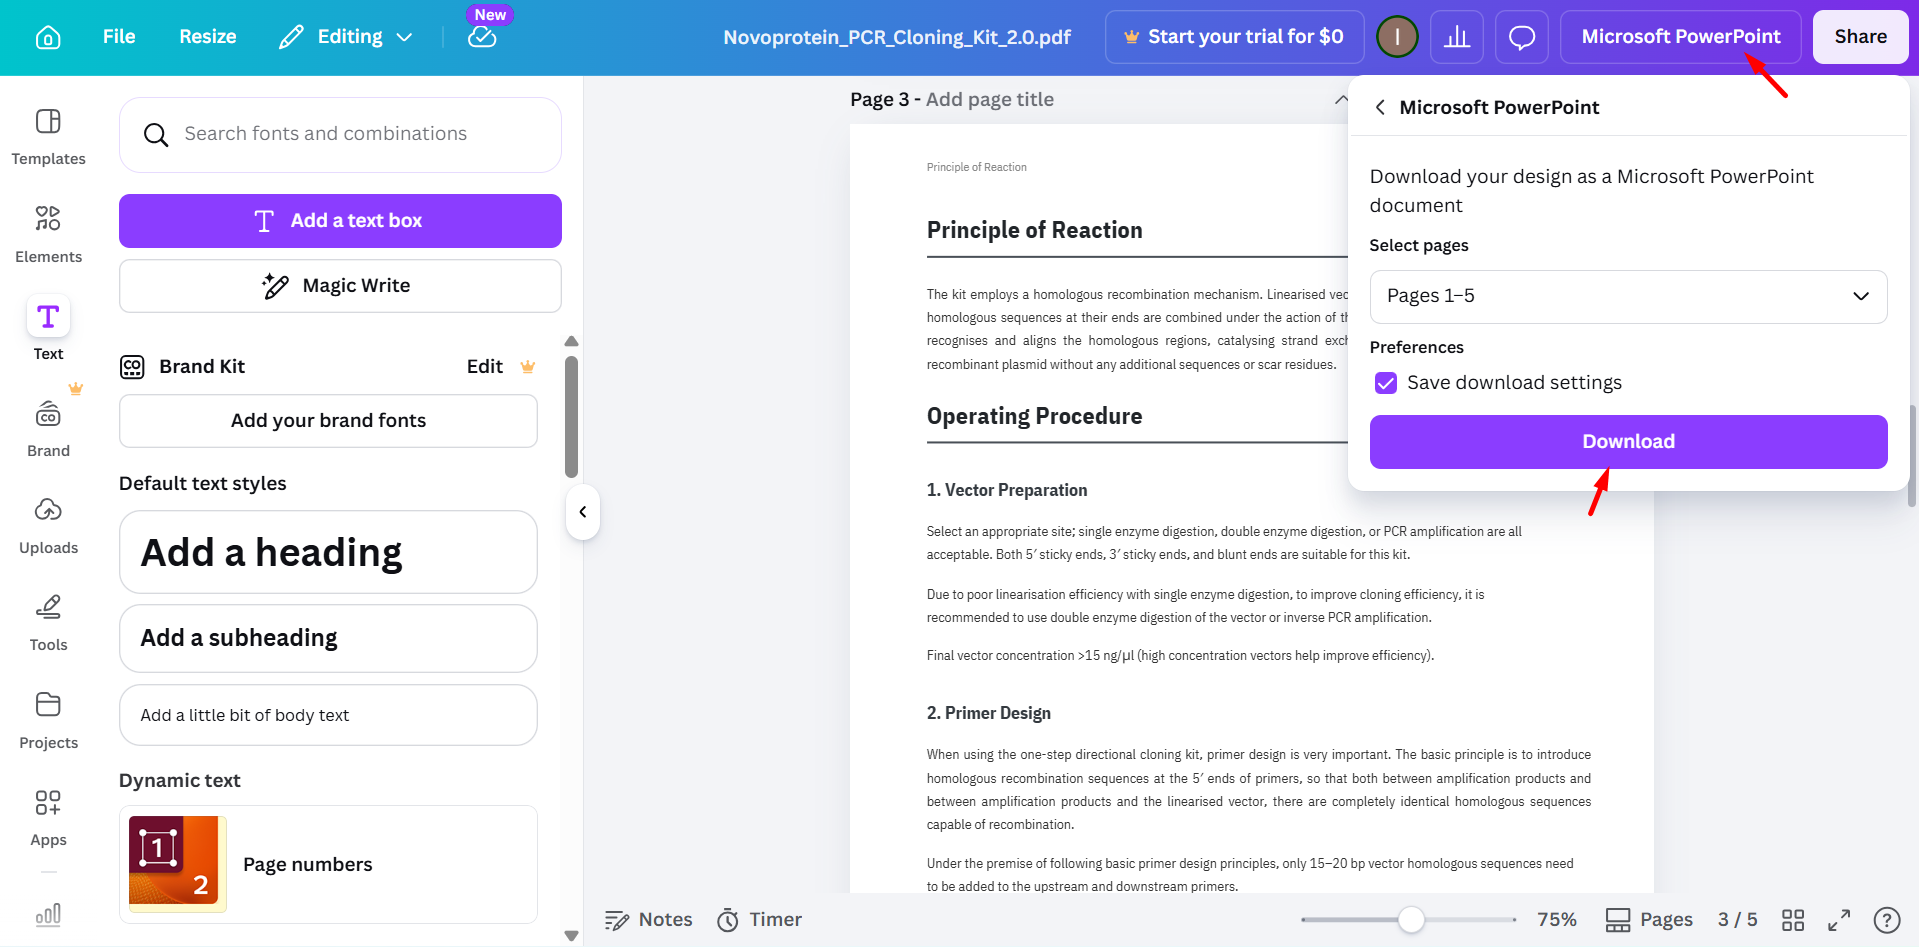Open the Elements panel in the sidebar
This screenshot has height=947, width=1919.
[48, 234]
